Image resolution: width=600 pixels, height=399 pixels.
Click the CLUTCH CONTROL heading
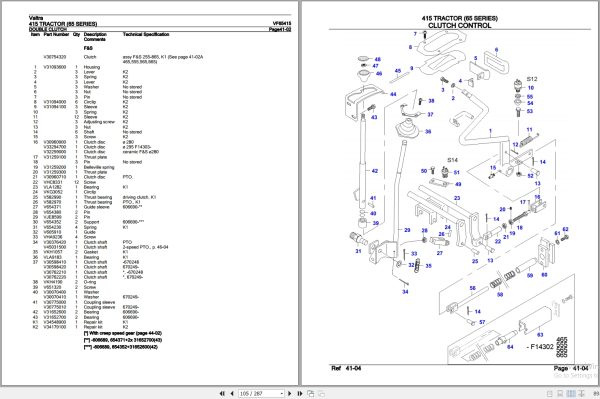[x=459, y=26]
